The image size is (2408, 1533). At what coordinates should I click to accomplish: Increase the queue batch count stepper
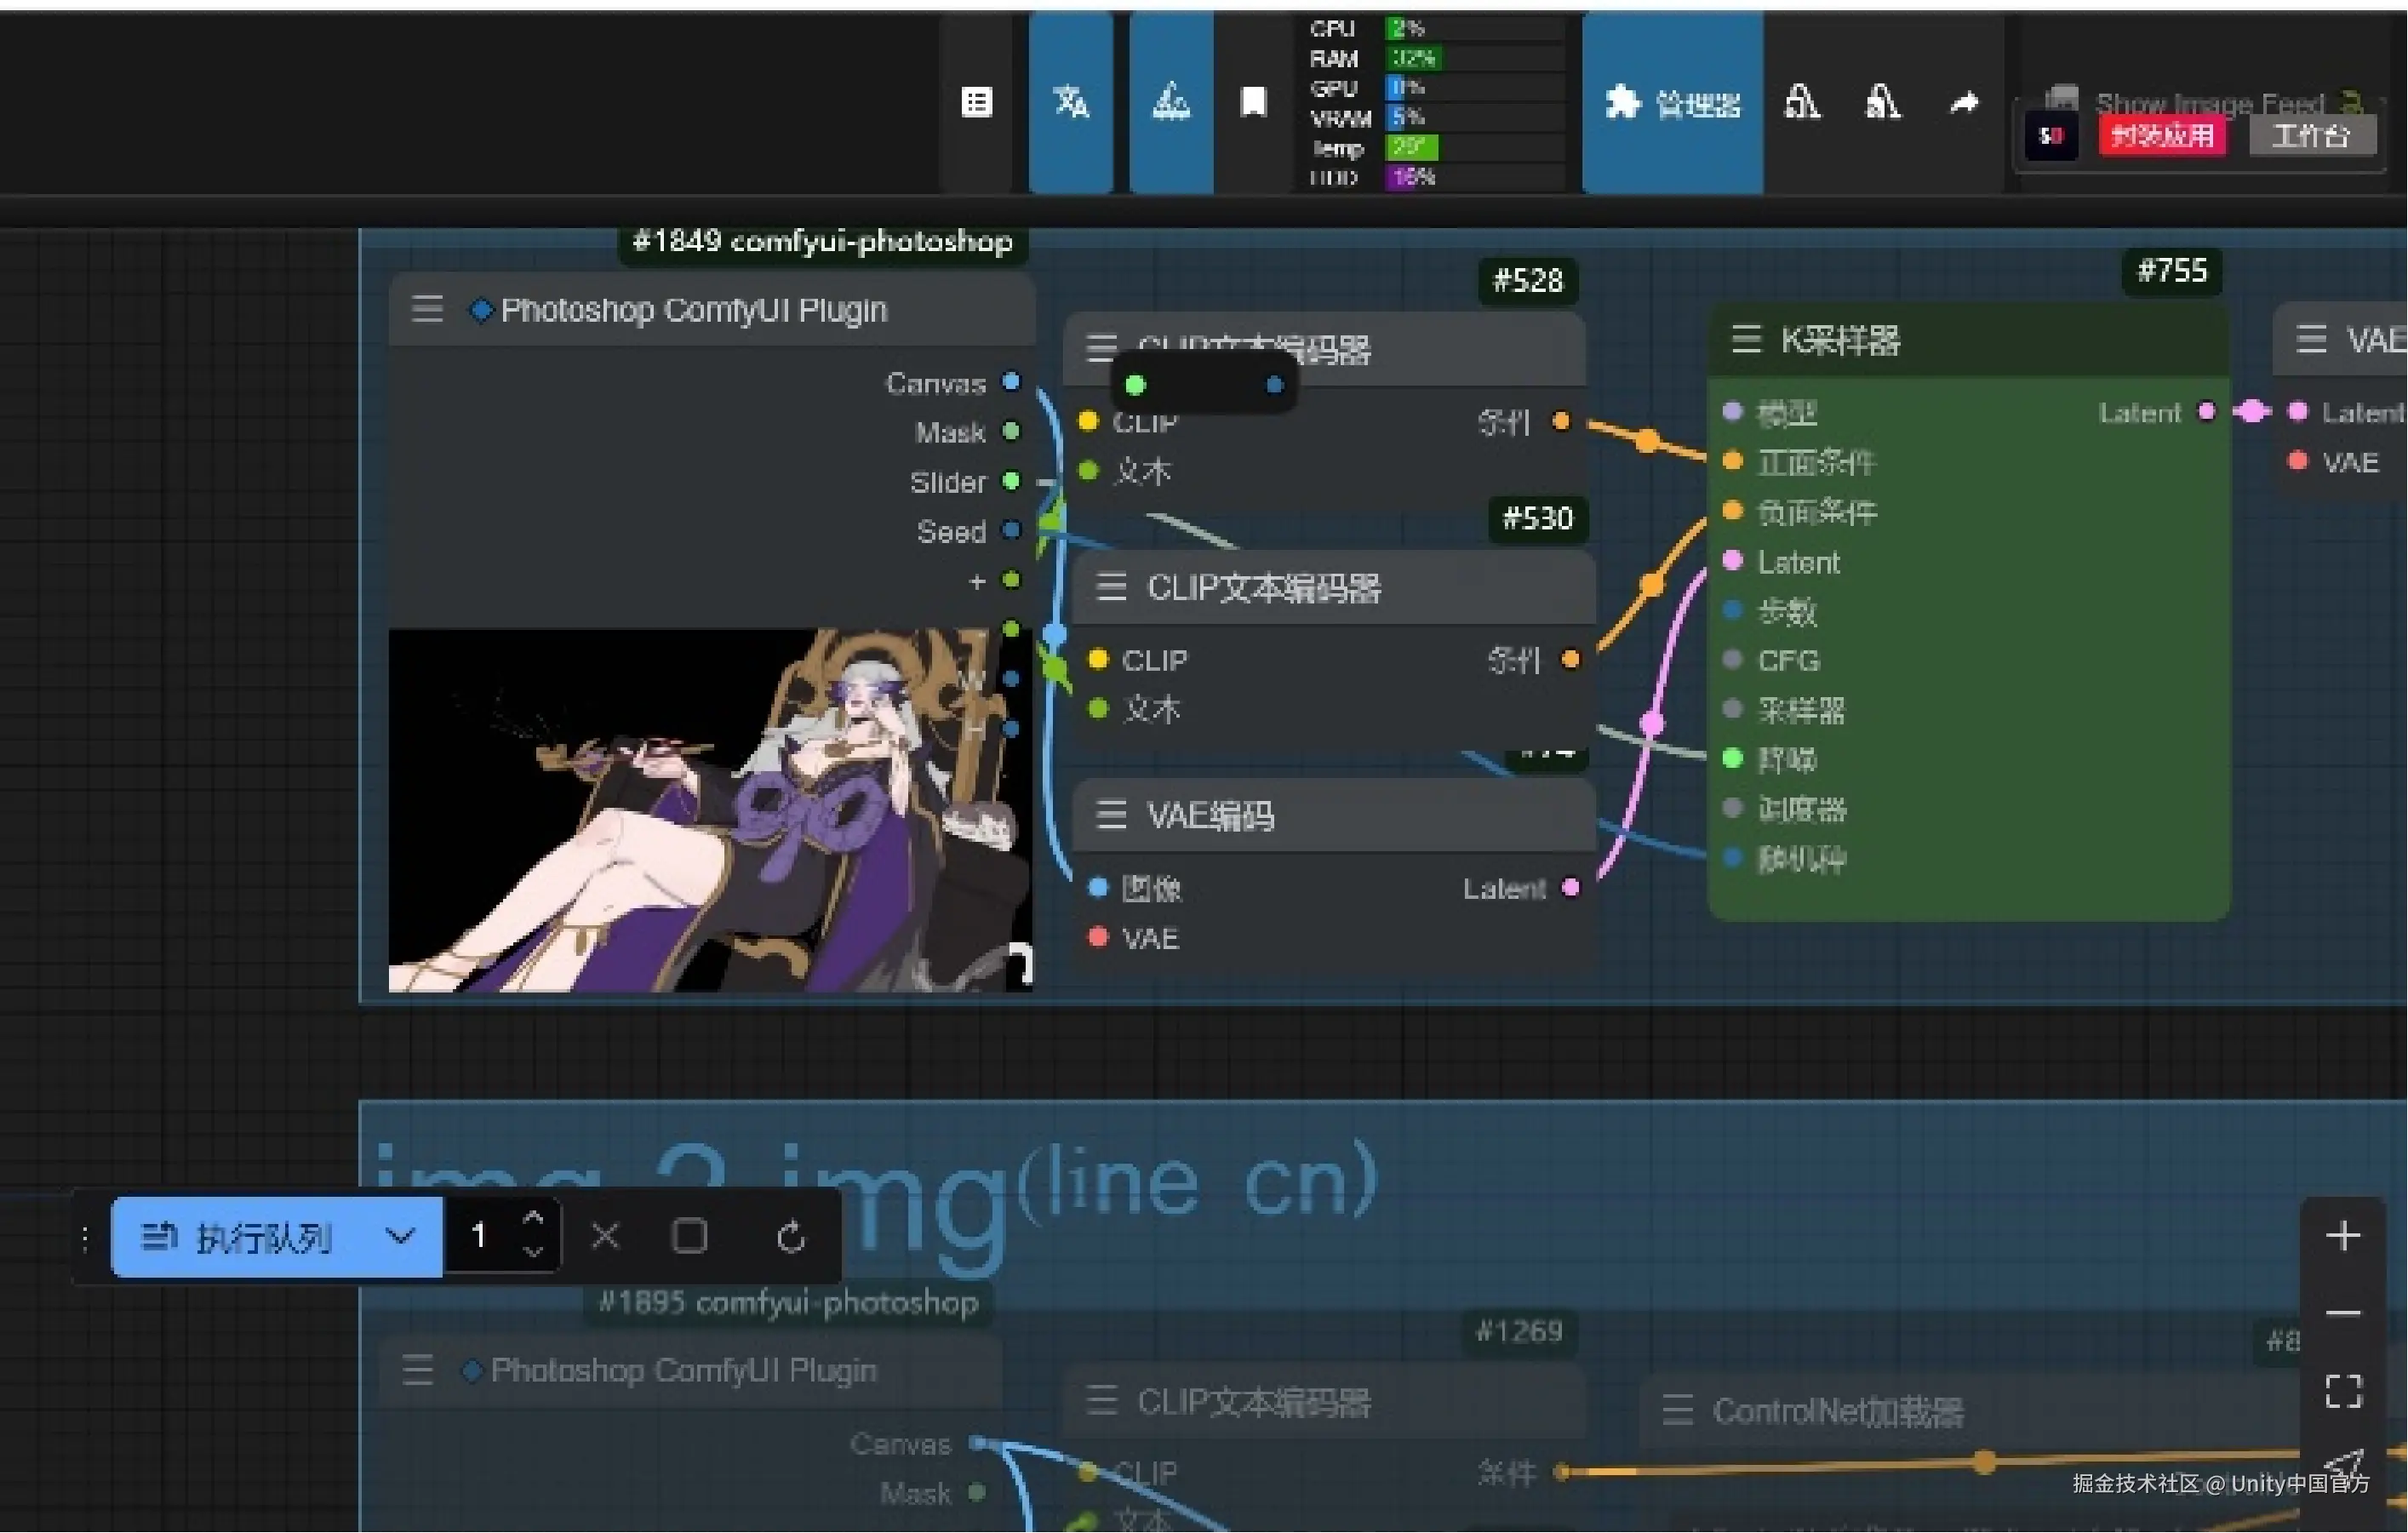pyautogui.click(x=533, y=1219)
